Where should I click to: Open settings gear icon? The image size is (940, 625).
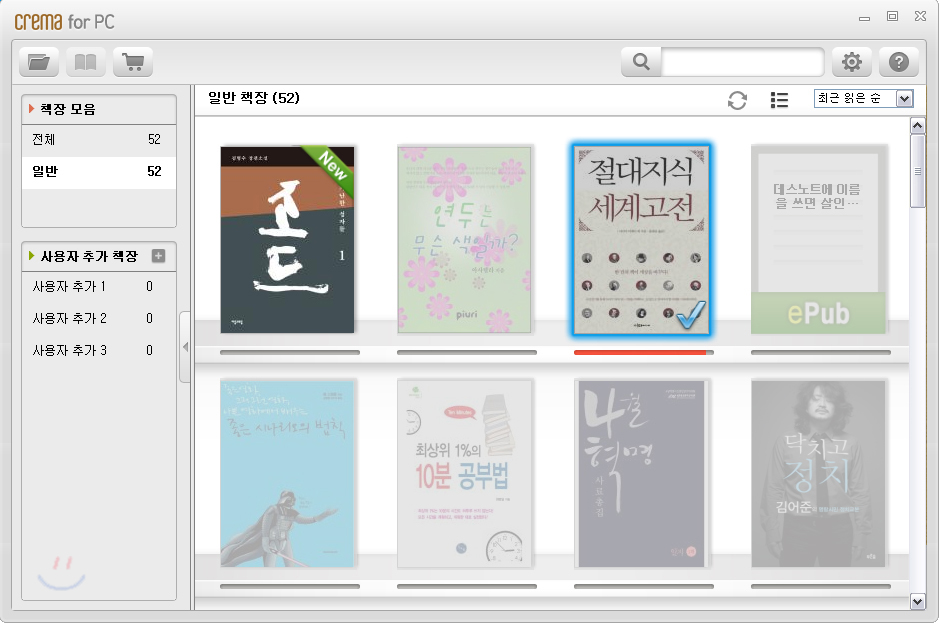[x=851, y=62]
